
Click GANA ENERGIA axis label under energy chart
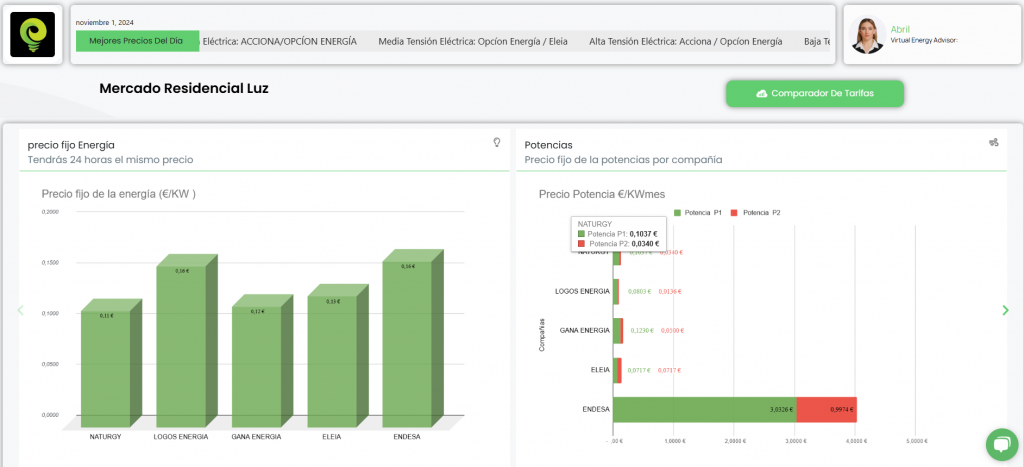point(257,436)
